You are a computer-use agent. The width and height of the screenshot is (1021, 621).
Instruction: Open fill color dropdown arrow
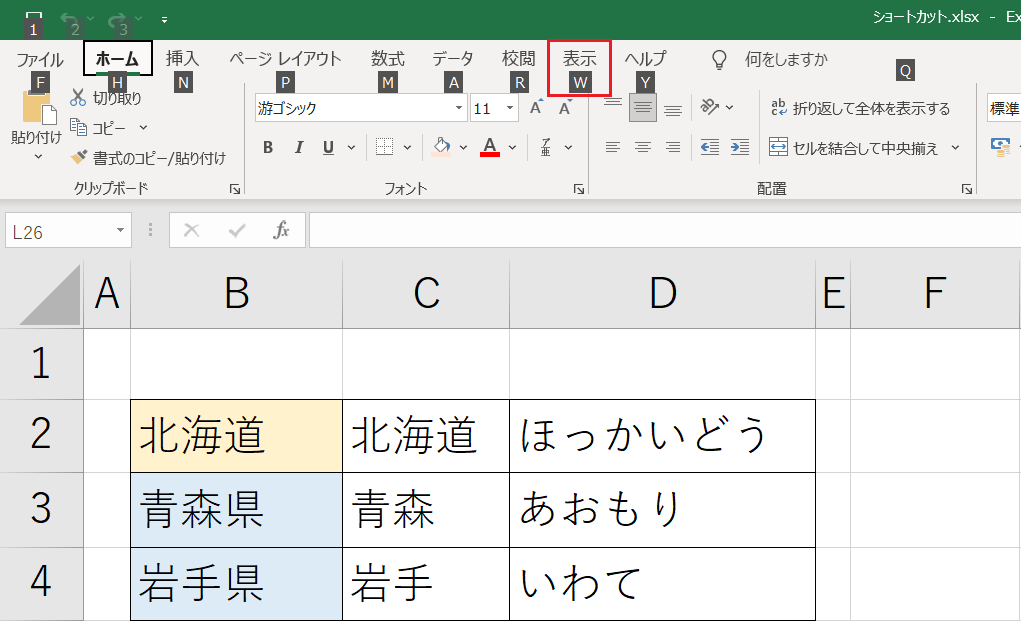(463, 148)
